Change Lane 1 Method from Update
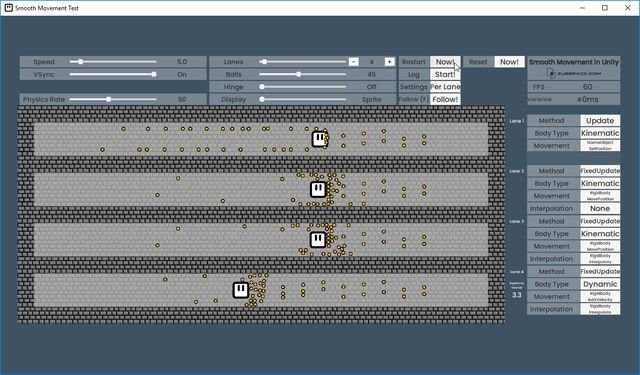The height and width of the screenshot is (375, 640). click(x=600, y=120)
